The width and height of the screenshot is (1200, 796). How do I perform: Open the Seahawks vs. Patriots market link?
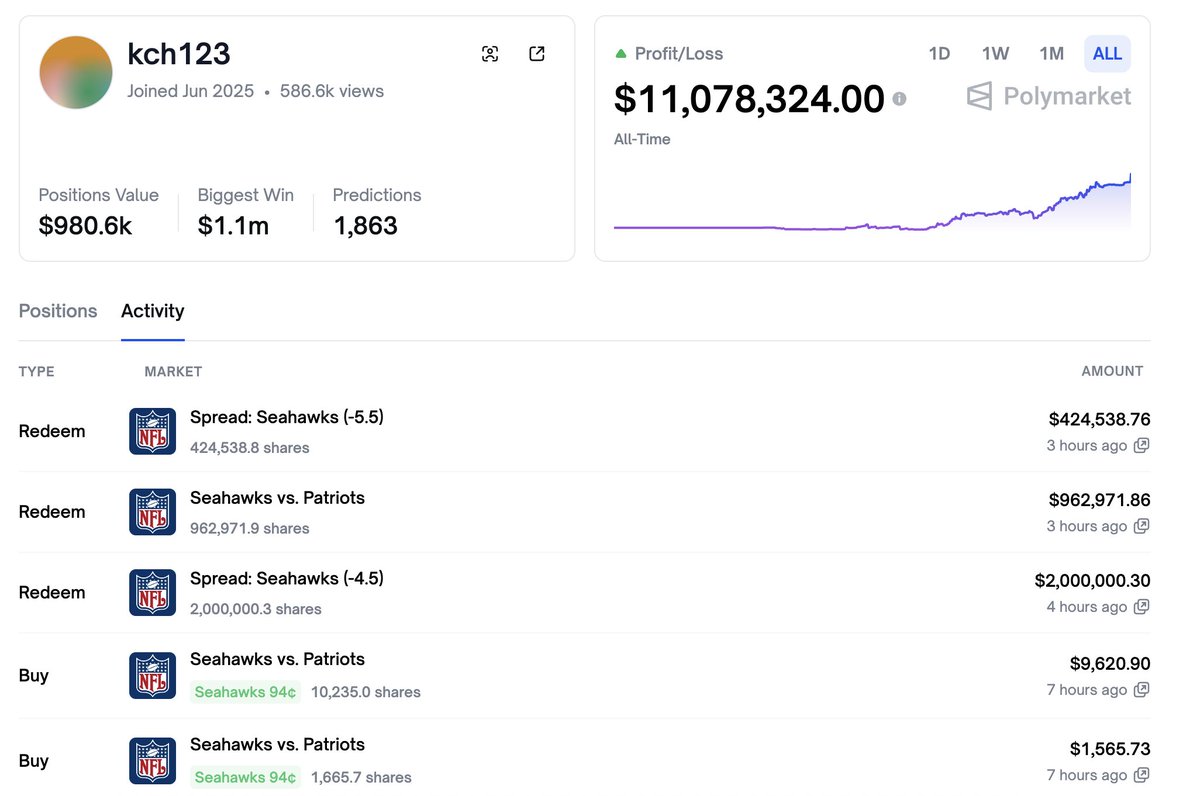(x=276, y=497)
